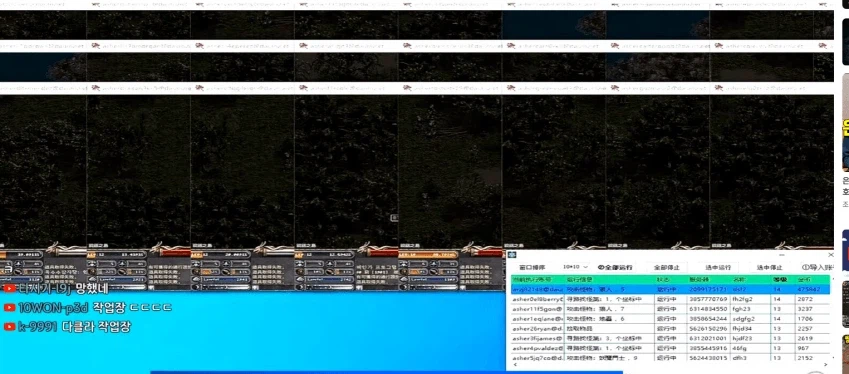Minimize the bot control panel window
The width and height of the screenshot is (849, 374).
781,254
